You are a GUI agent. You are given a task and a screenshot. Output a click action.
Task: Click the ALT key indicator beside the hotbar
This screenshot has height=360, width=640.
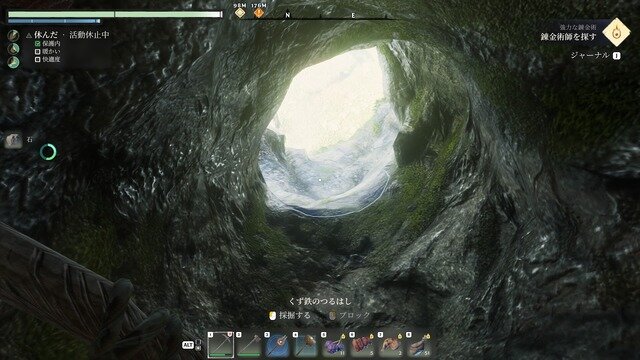click(187, 345)
